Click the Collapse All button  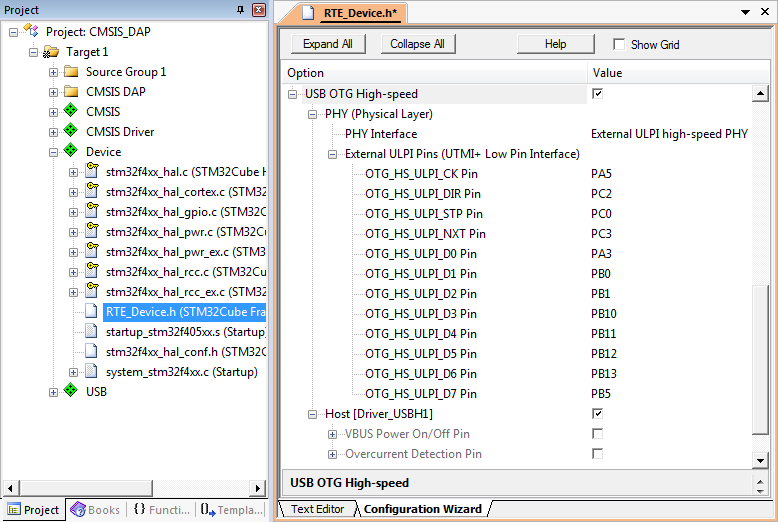point(418,44)
